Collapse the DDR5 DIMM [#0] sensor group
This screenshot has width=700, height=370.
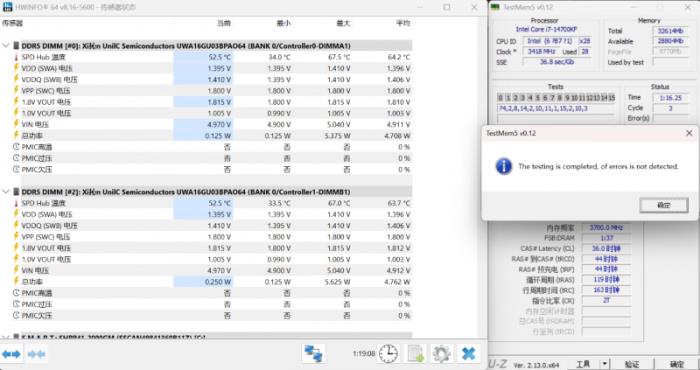(x=5, y=46)
